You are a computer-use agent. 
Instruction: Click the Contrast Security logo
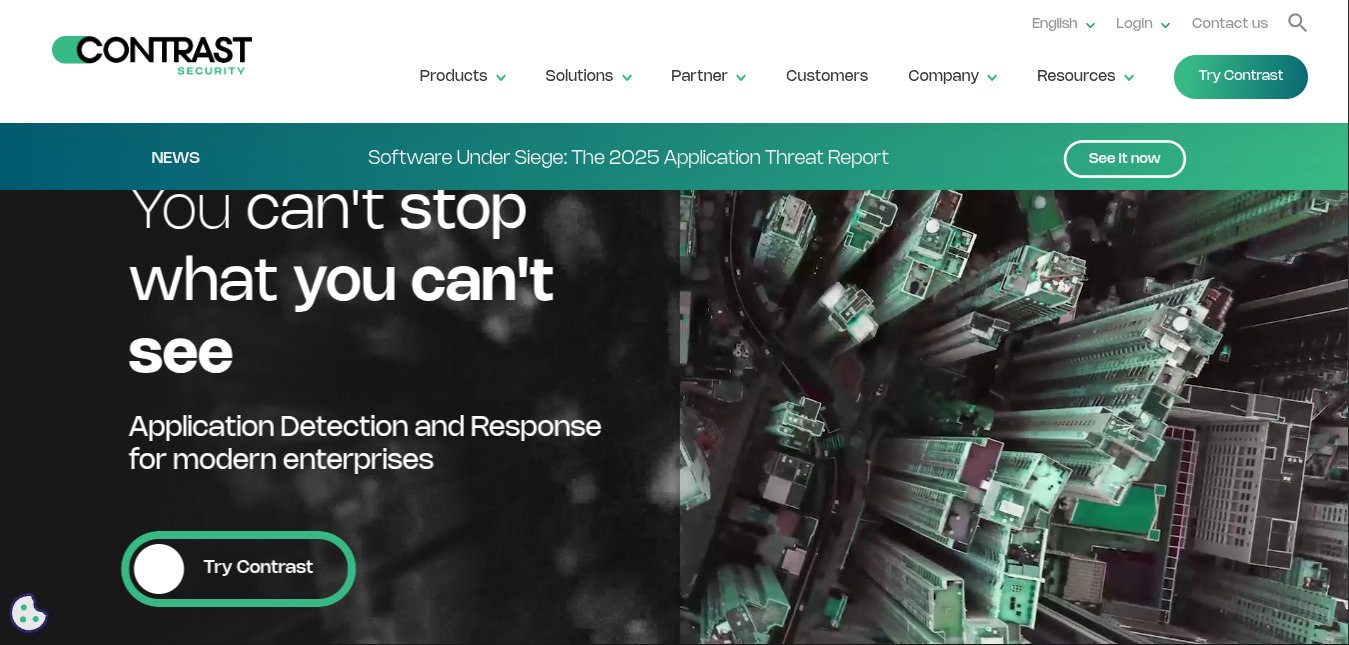point(152,55)
